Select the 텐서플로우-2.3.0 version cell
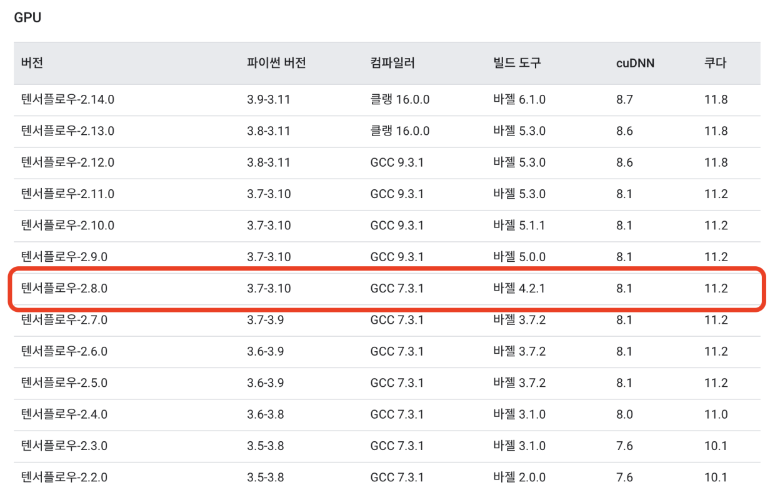 pyautogui.click(x=64, y=445)
